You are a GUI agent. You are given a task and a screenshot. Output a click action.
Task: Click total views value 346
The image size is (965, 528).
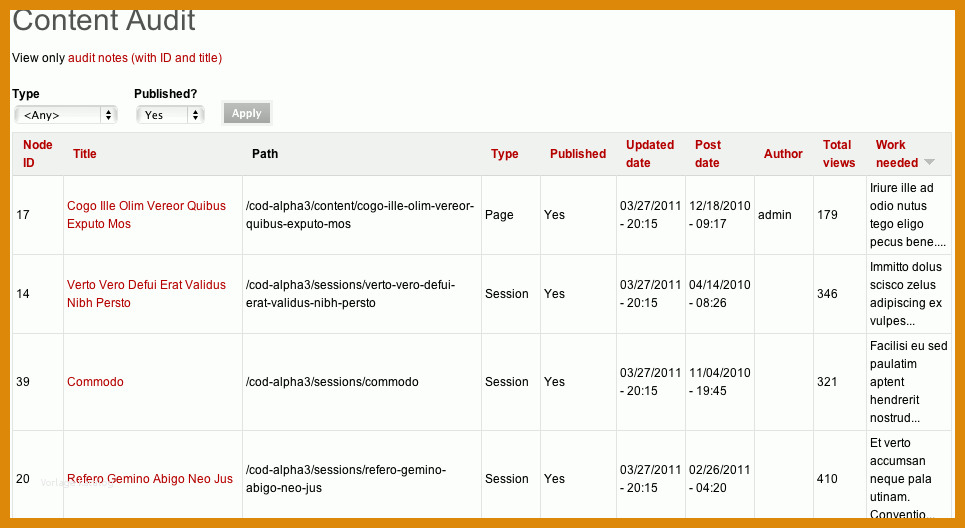click(827, 294)
